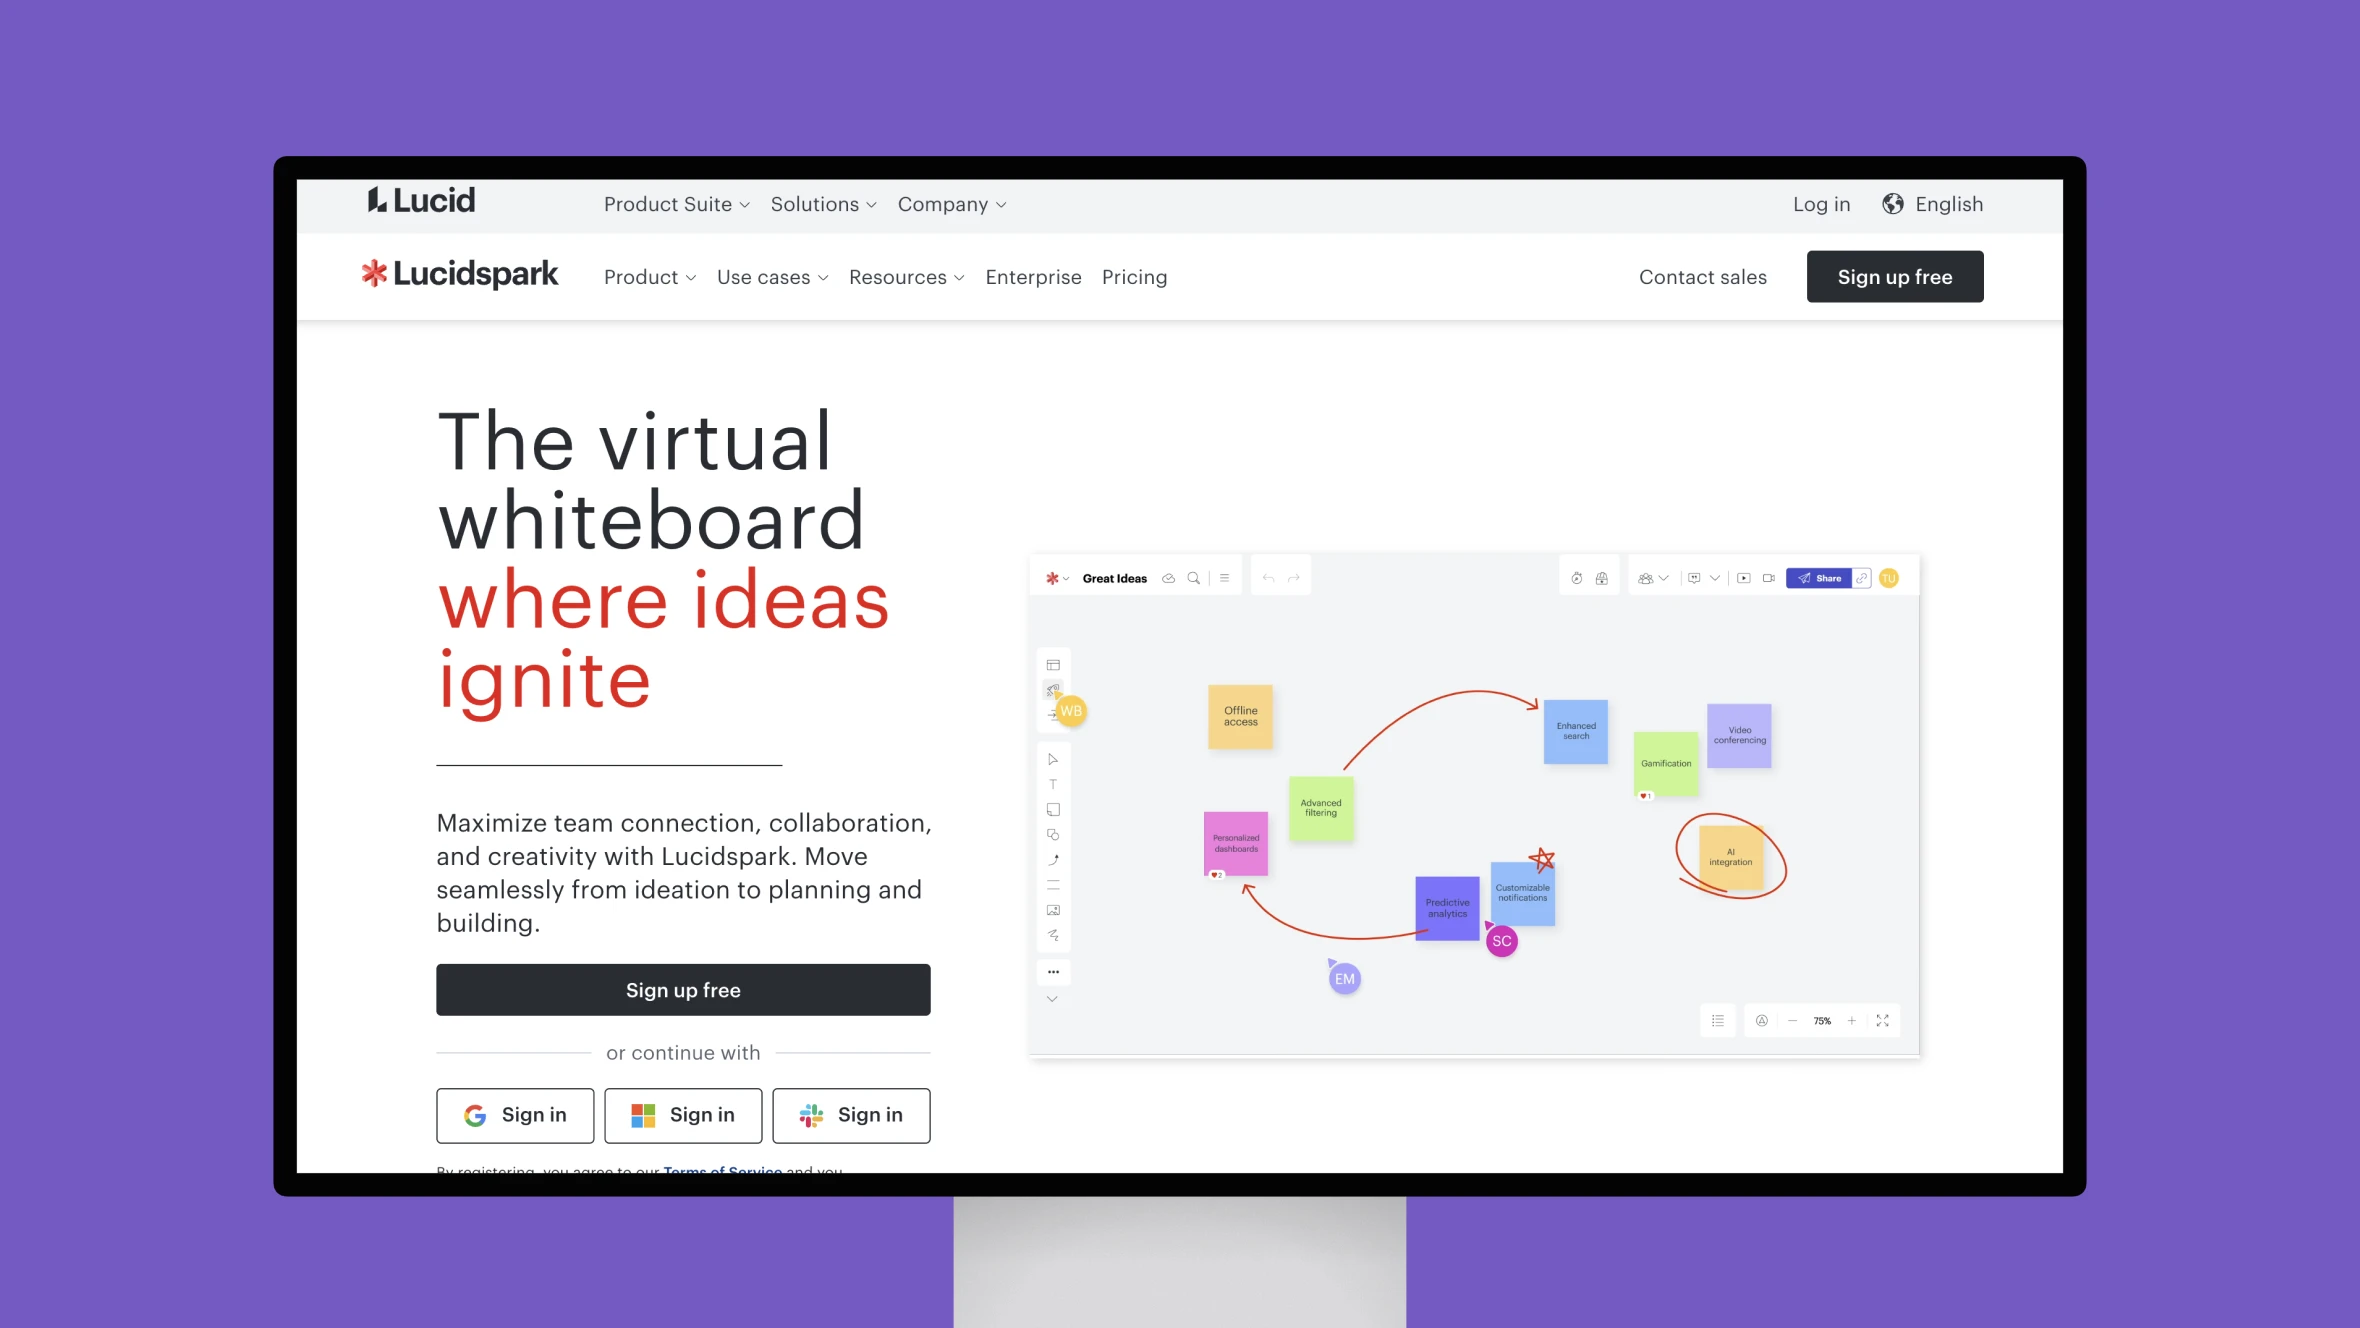
Task: Click the Share button on canvas
Action: coord(1819,577)
